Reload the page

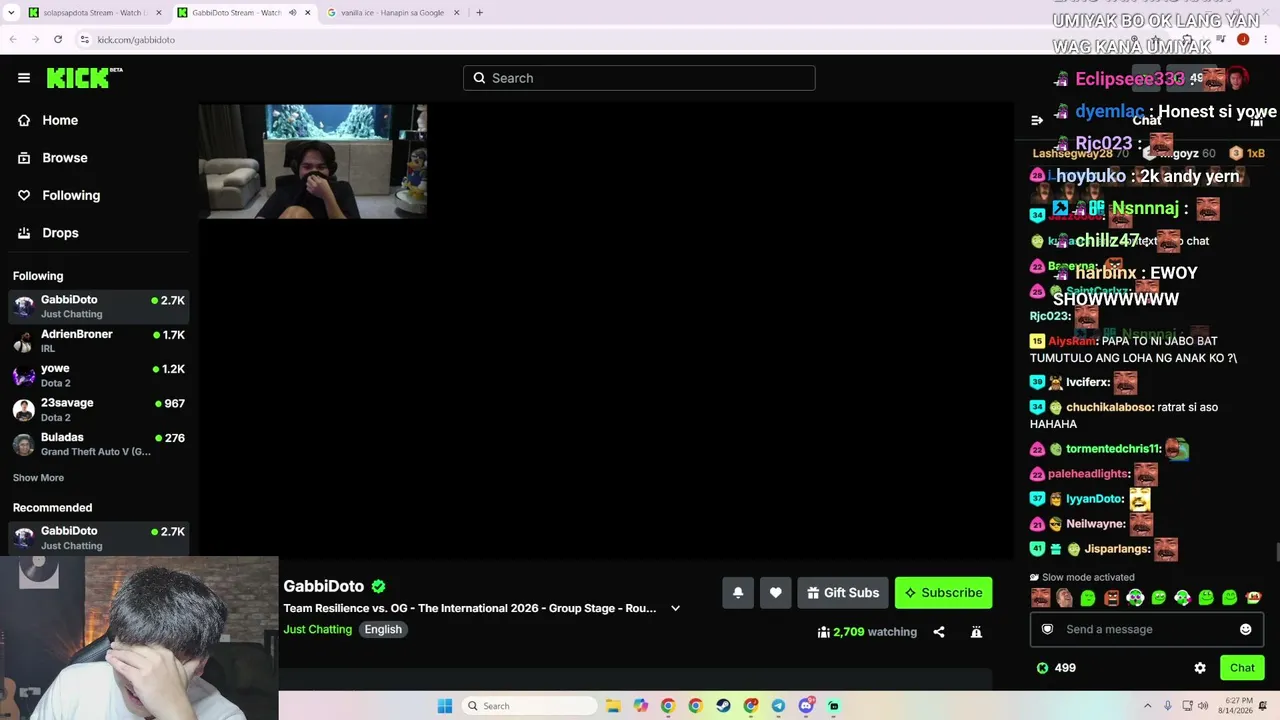coord(58,39)
